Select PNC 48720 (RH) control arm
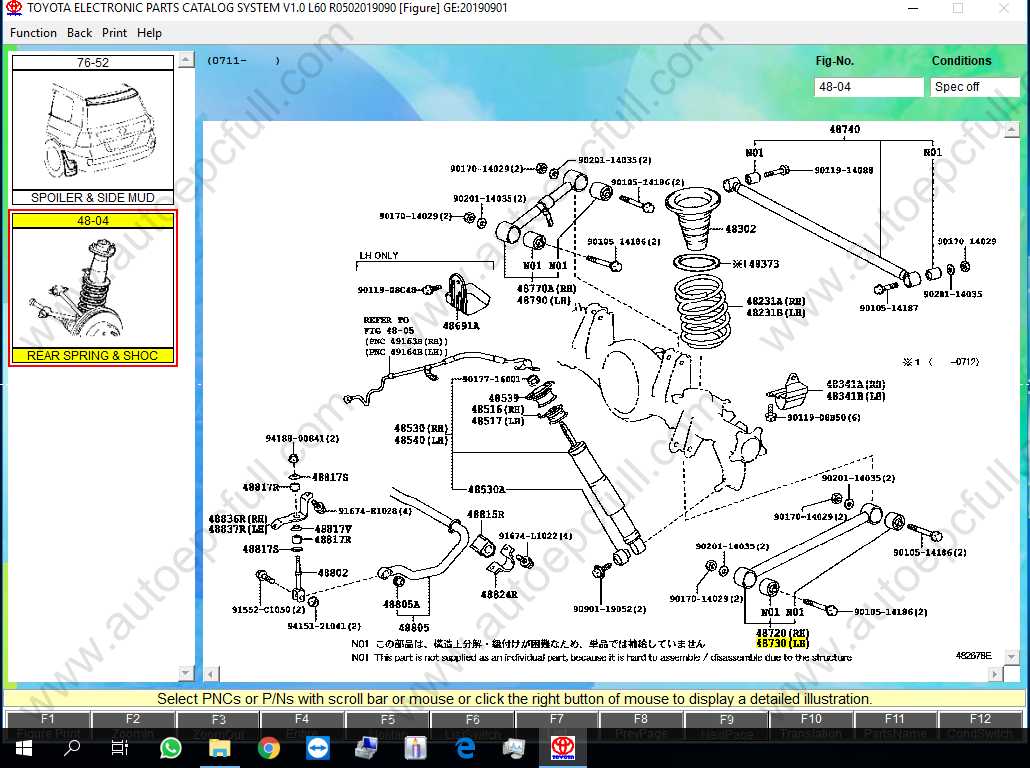This screenshot has width=1030, height=768. coord(782,633)
